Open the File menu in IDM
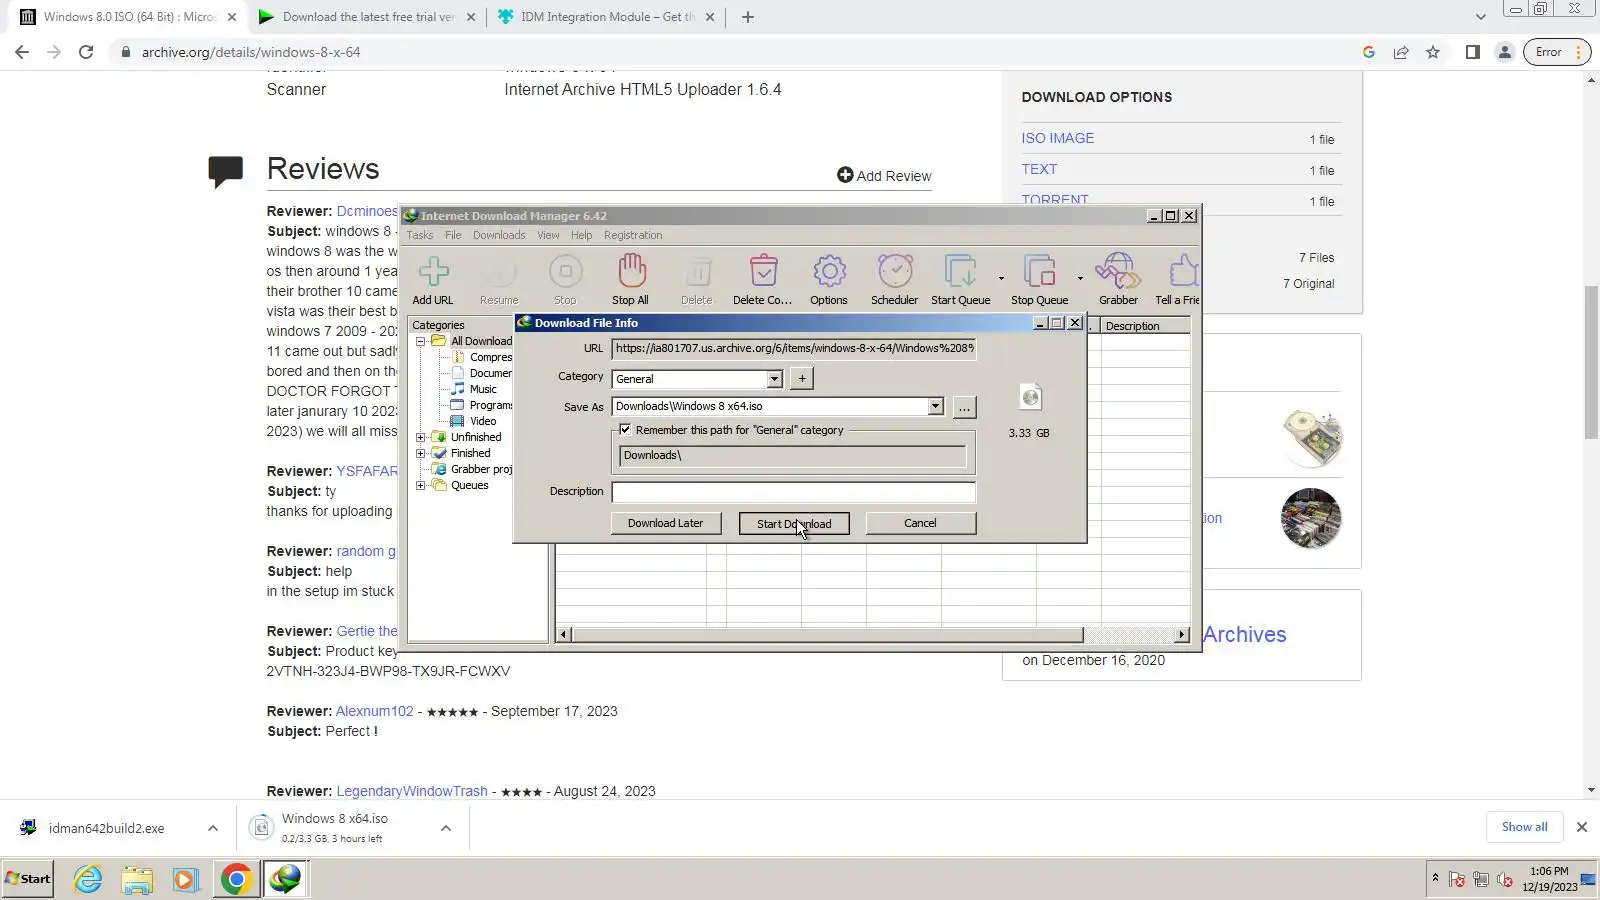1600x900 pixels. [x=453, y=235]
